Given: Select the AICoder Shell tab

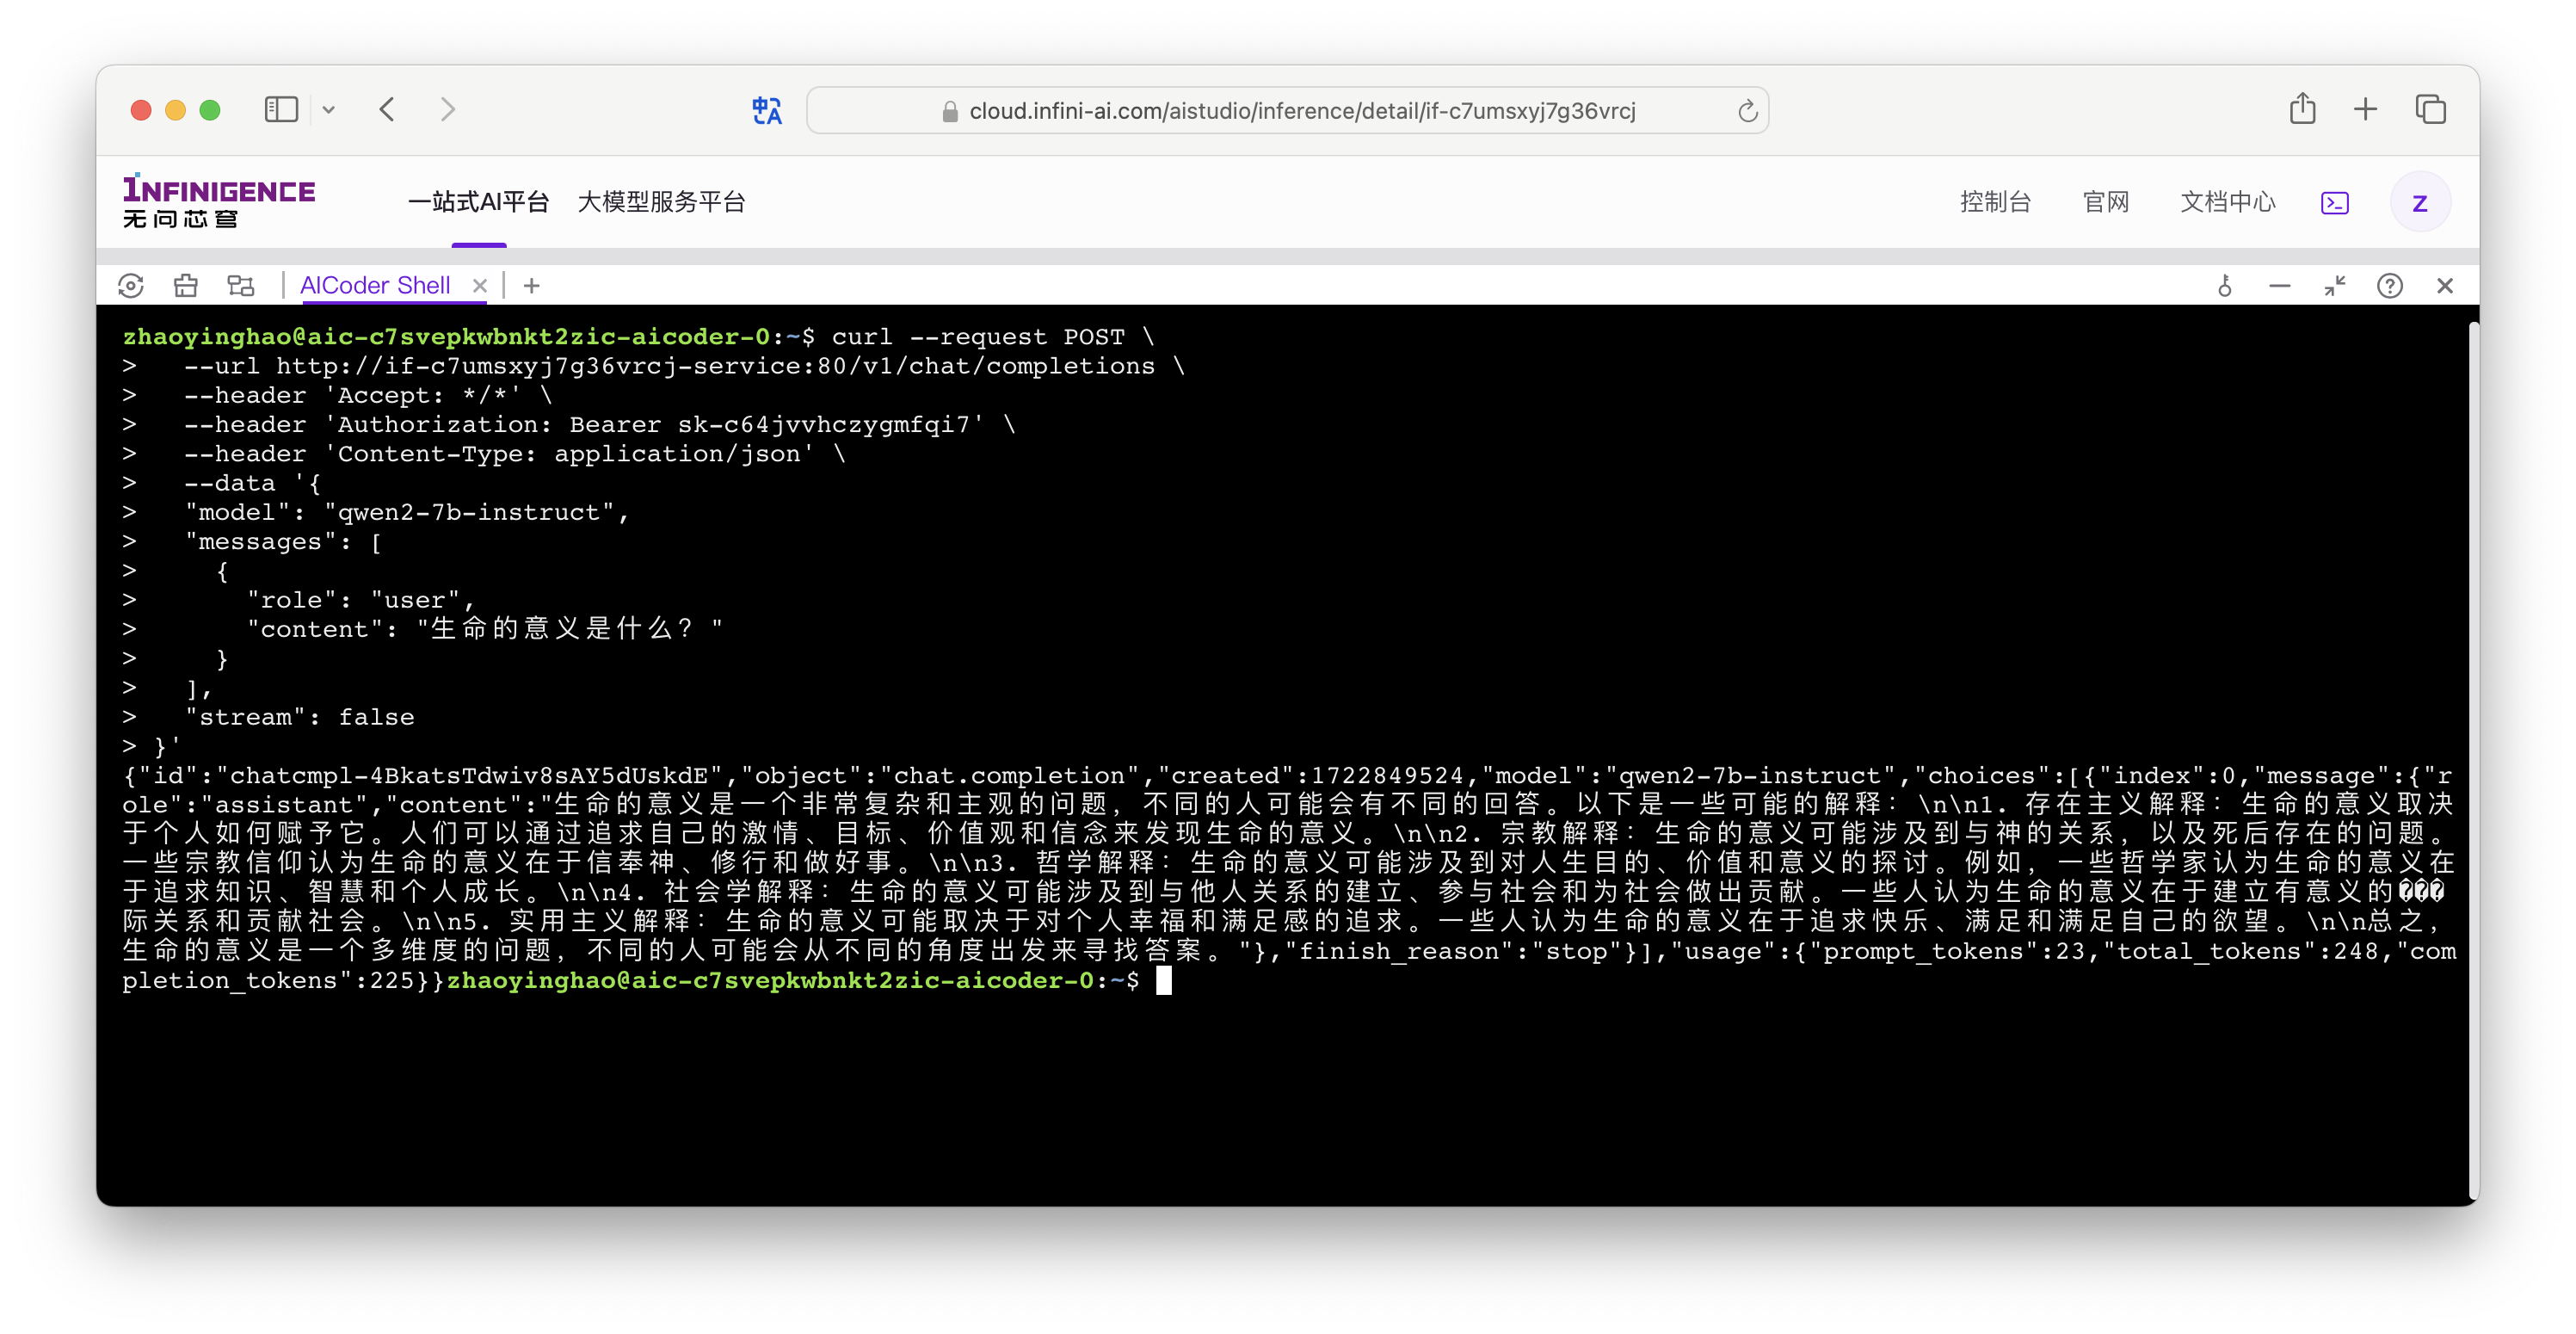Looking at the screenshot, I should tap(375, 286).
